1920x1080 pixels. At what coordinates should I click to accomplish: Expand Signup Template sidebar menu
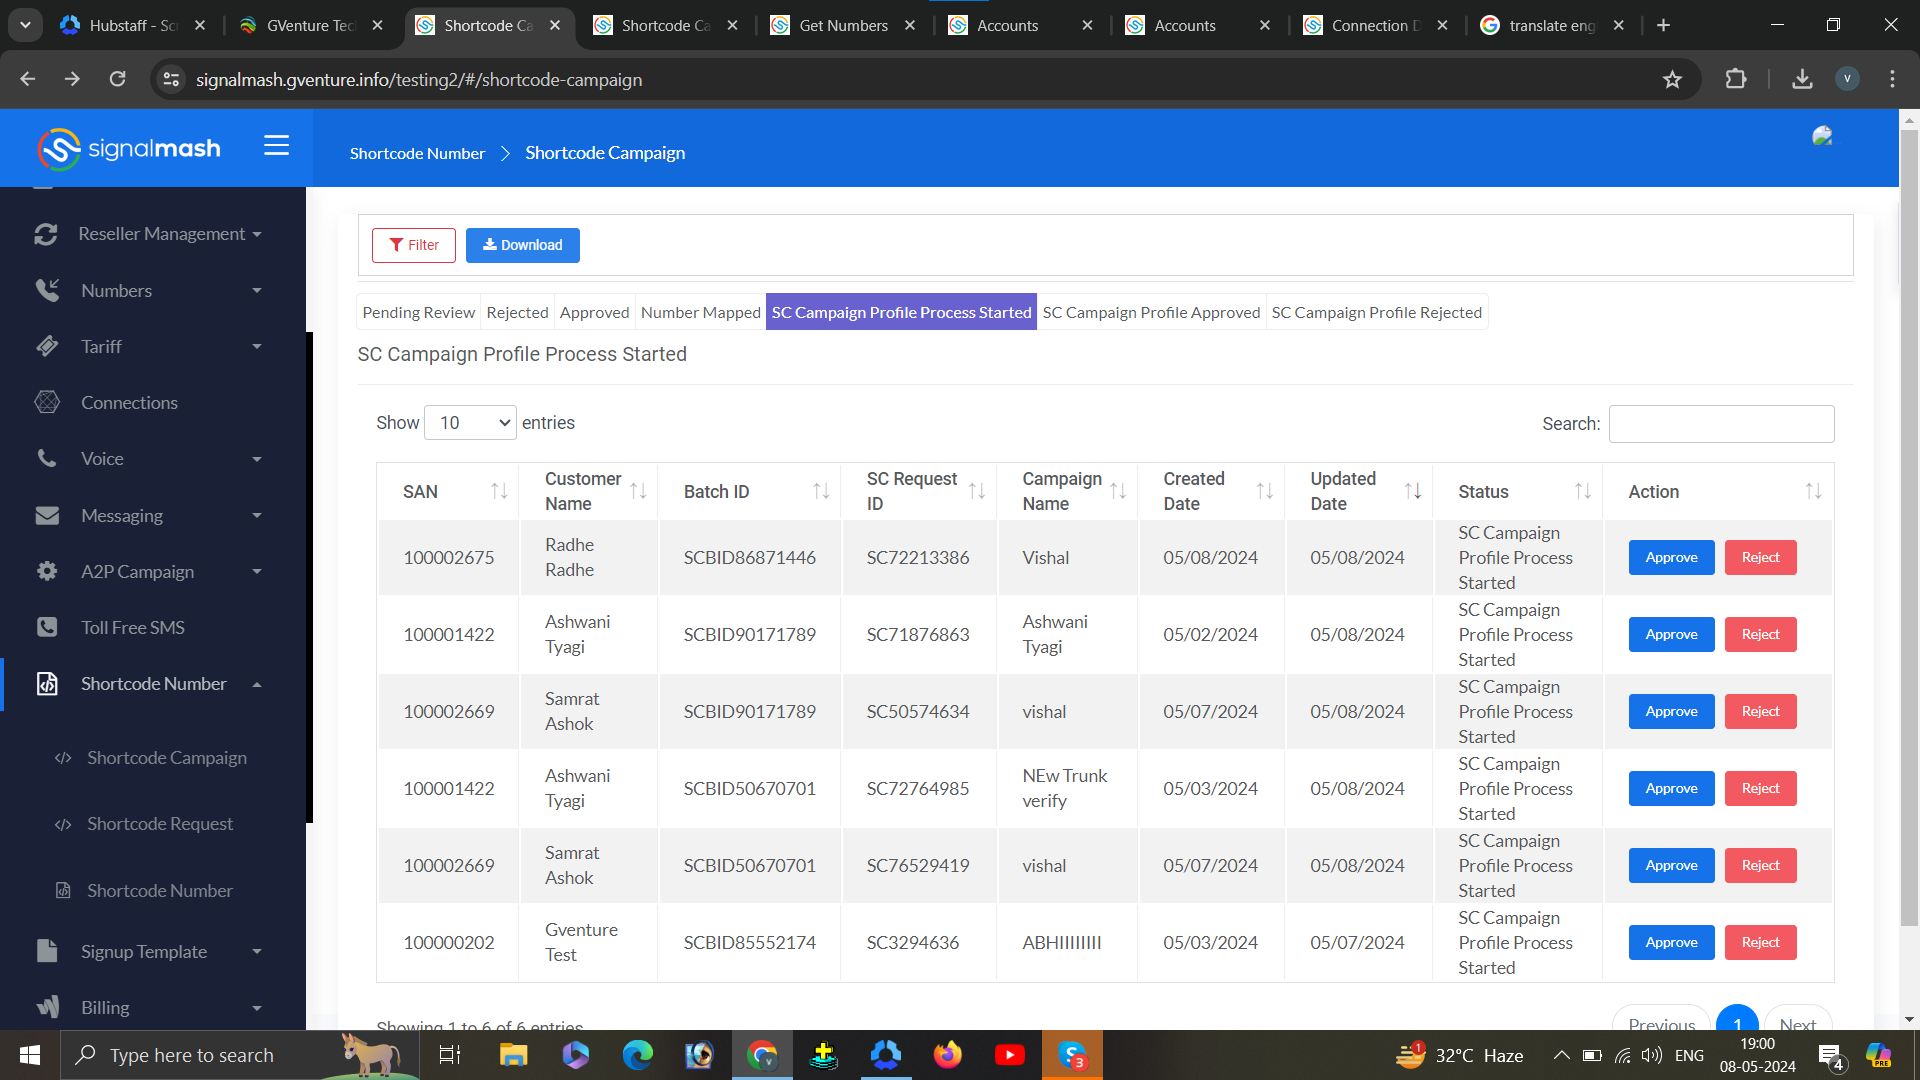(257, 952)
